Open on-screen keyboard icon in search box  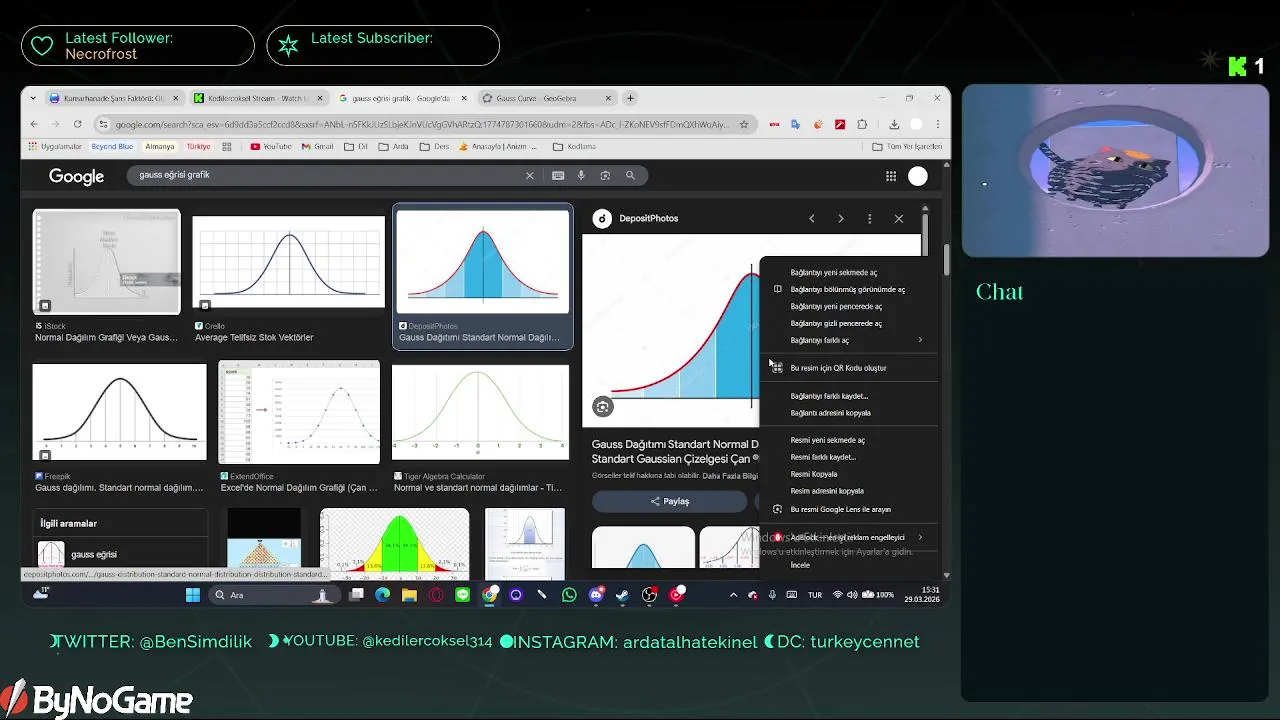[558, 175]
